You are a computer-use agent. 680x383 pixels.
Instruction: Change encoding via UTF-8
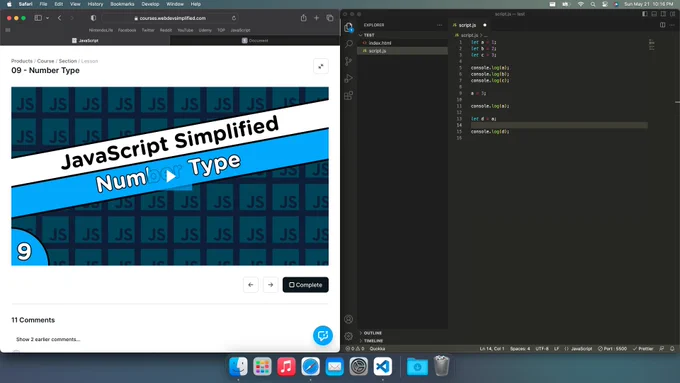point(542,349)
